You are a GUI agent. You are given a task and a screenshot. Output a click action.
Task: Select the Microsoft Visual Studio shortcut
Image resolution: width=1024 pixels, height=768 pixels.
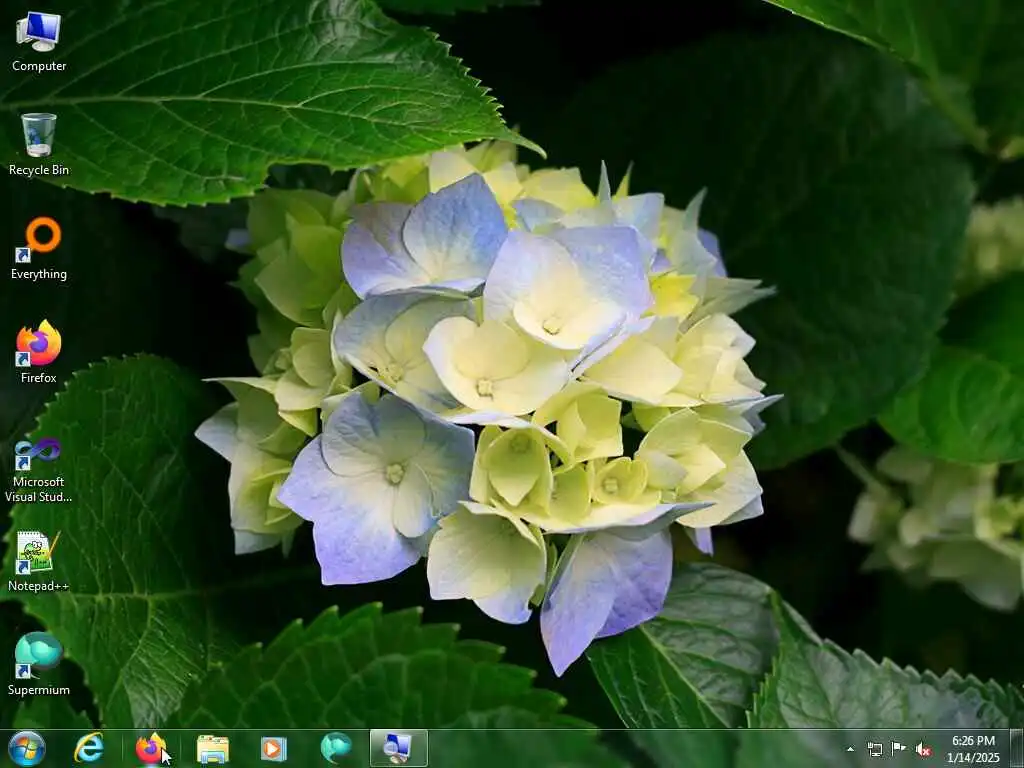(39, 470)
